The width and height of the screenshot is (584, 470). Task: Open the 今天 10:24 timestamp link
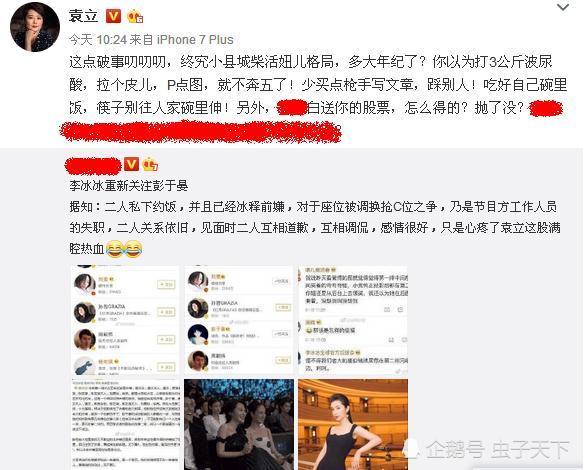(x=98, y=39)
